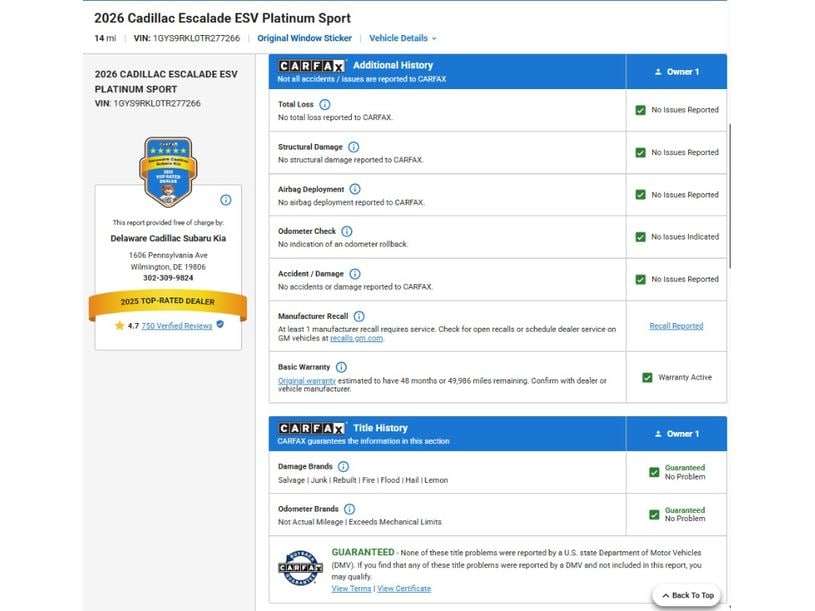Visit the recalls.gm.com link
This screenshot has width=815, height=611.
pyautogui.click(x=357, y=338)
